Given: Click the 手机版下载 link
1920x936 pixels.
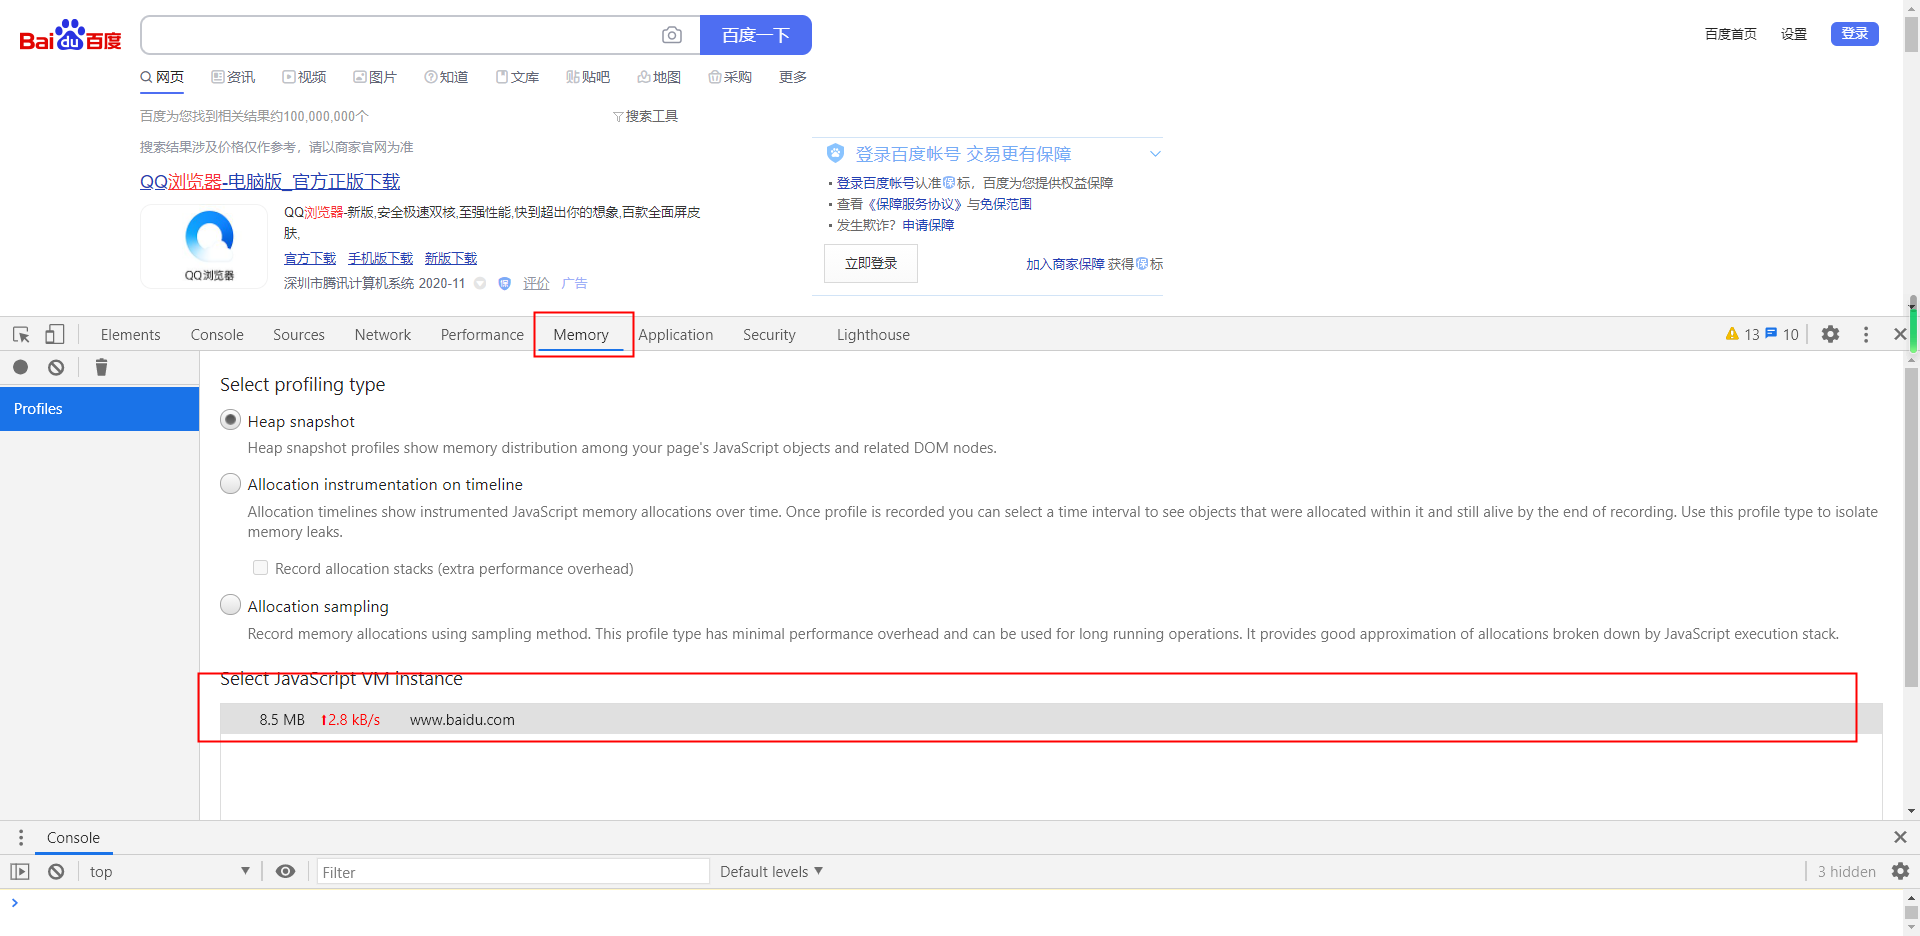Looking at the screenshot, I should [x=380, y=258].
